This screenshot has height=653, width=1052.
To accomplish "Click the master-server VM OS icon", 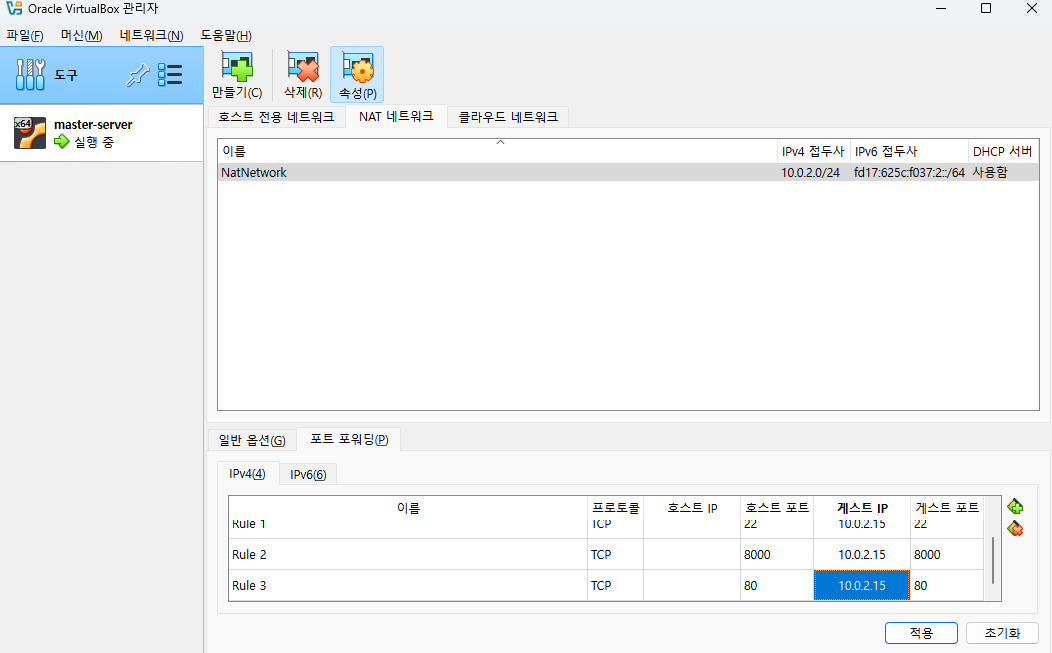I will click(x=30, y=133).
